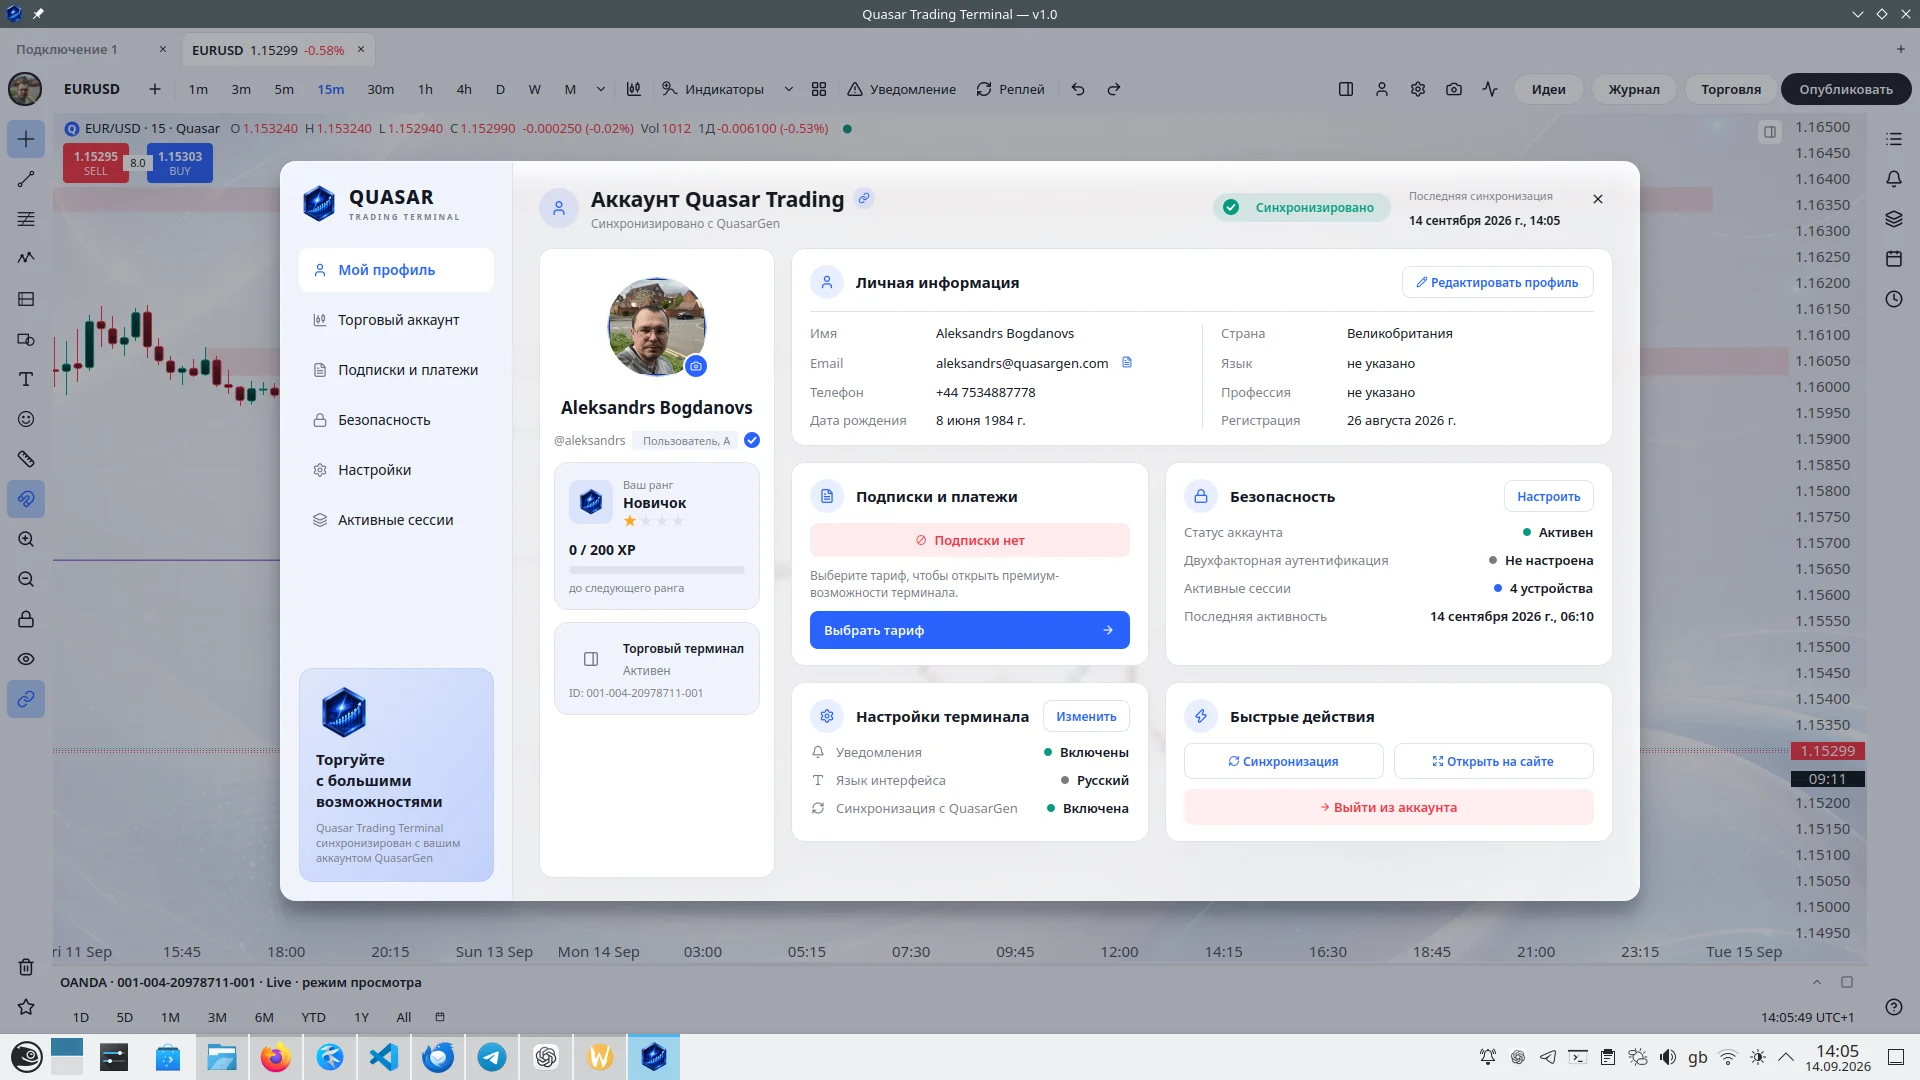
Task: Click the Выбрать тариф button
Action: click(969, 630)
